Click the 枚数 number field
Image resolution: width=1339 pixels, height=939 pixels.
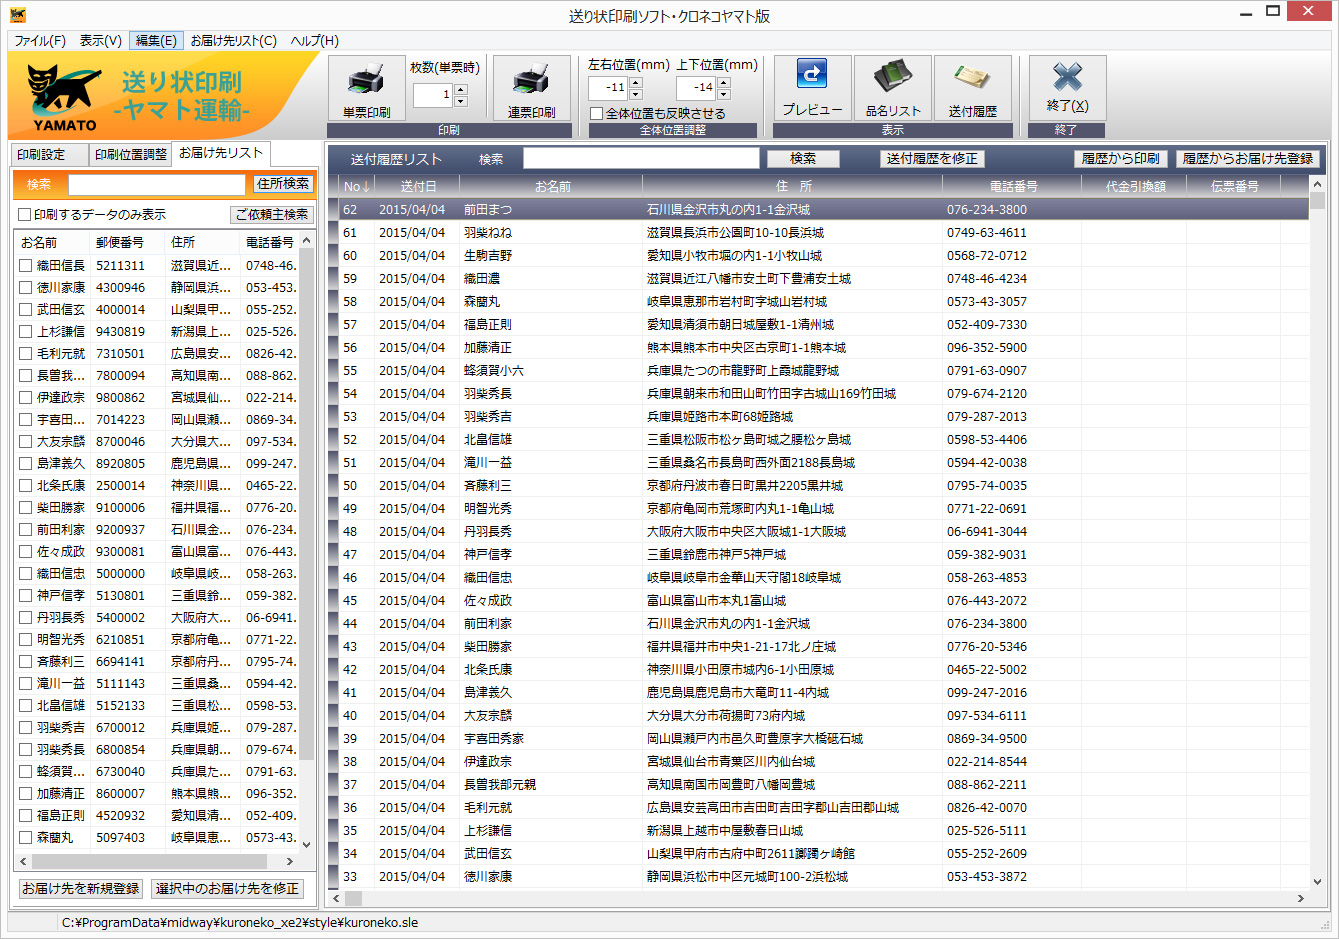434,95
